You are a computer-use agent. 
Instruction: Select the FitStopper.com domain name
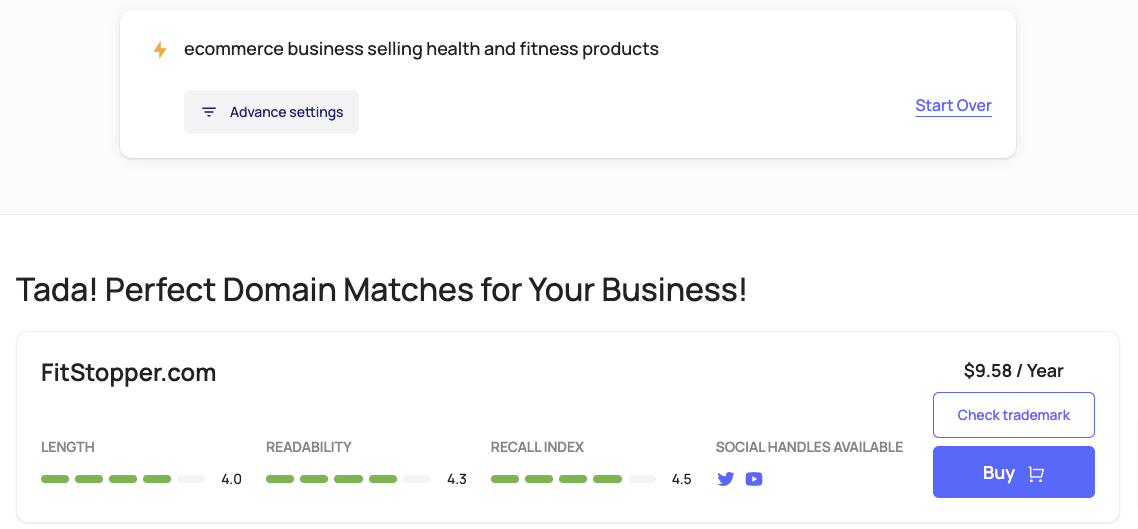(129, 373)
